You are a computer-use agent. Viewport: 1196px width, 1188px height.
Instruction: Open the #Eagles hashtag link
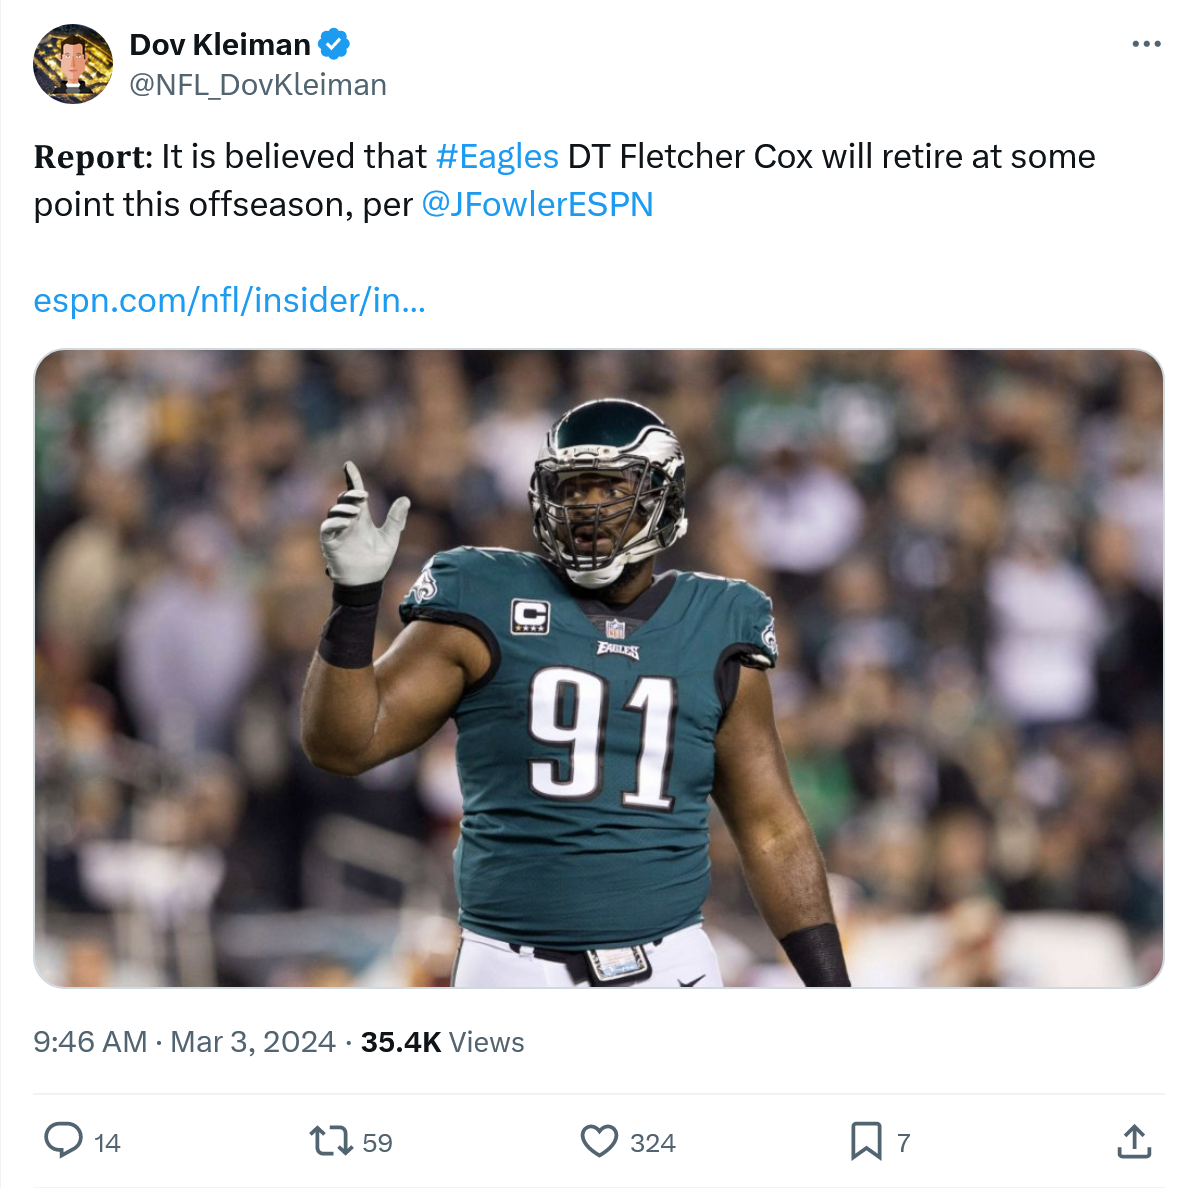(497, 157)
